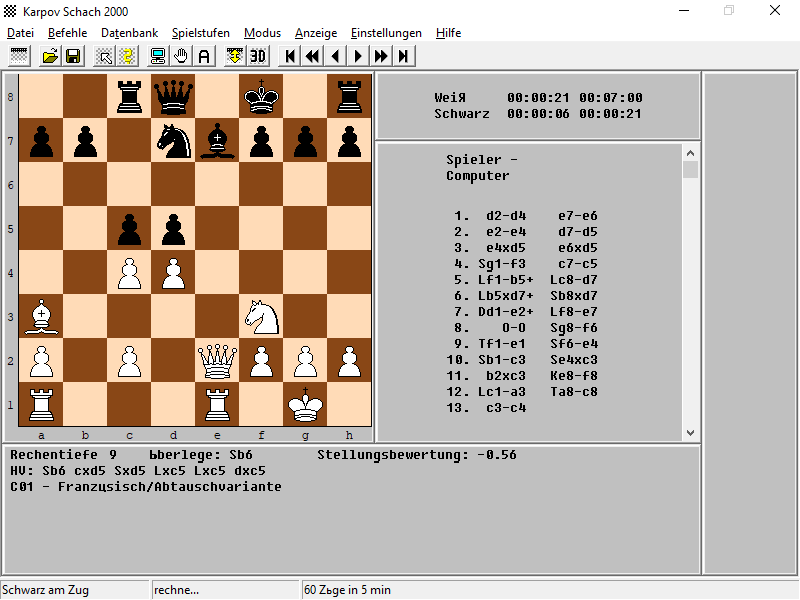Select the black pawn on h7
800x600 pixels.
point(349,140)
